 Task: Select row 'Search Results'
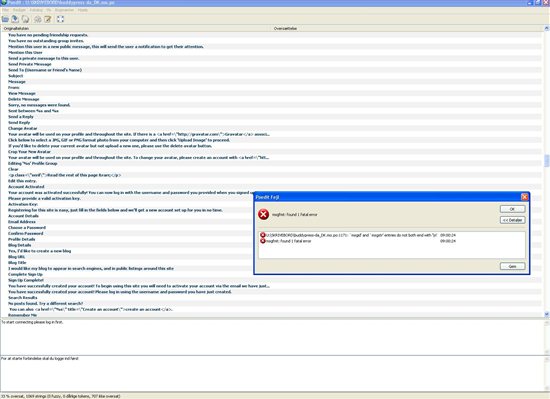point(272,298)
